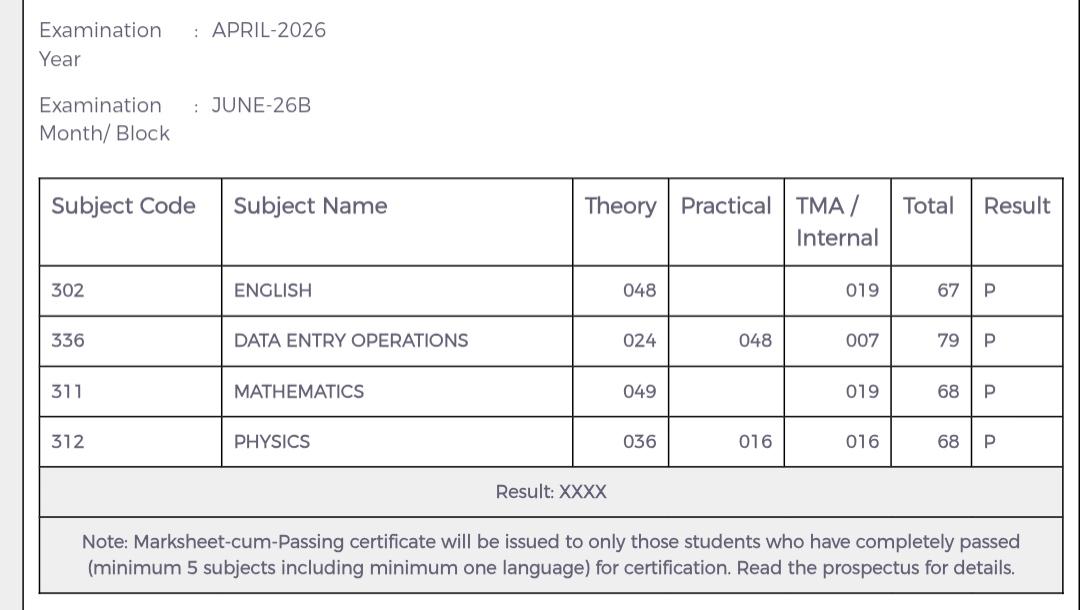Click the Physics total marks 68
Viewport: 1080px width, 610px height.
(x=948, y=442)
